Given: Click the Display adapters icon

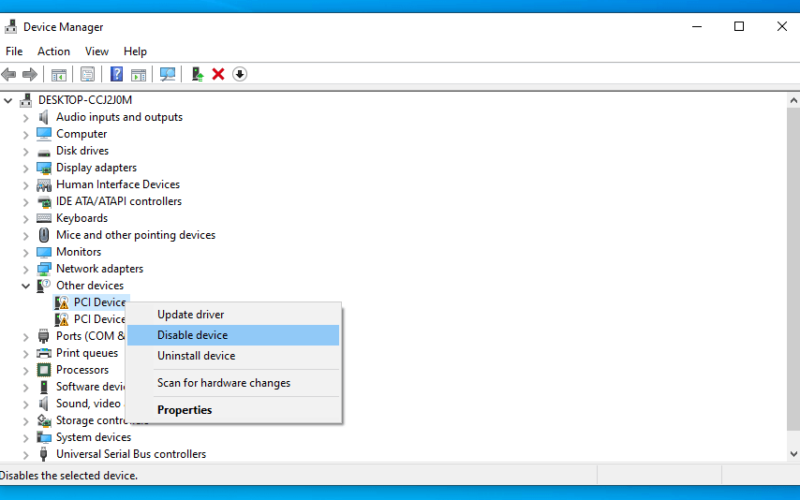Looking at the screenshot, I should coord(44,168).
